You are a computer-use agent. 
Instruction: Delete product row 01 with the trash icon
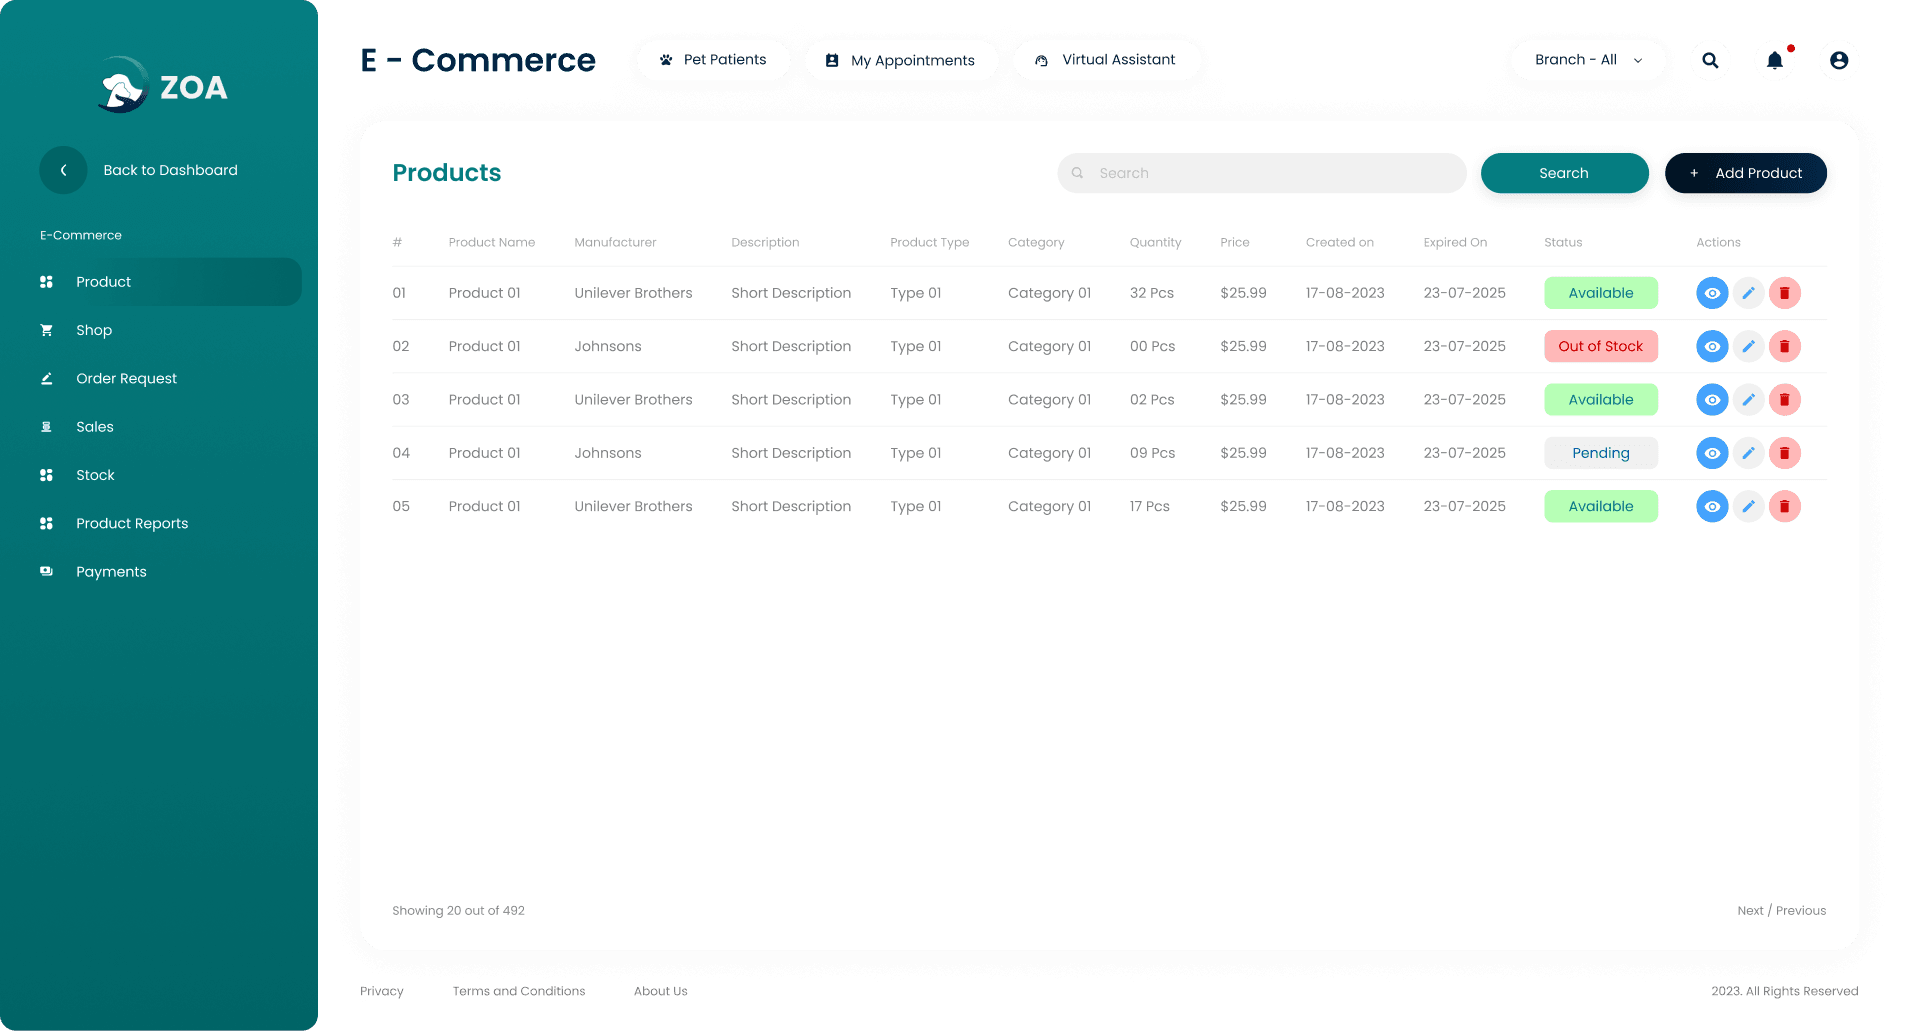point(1784,293)
